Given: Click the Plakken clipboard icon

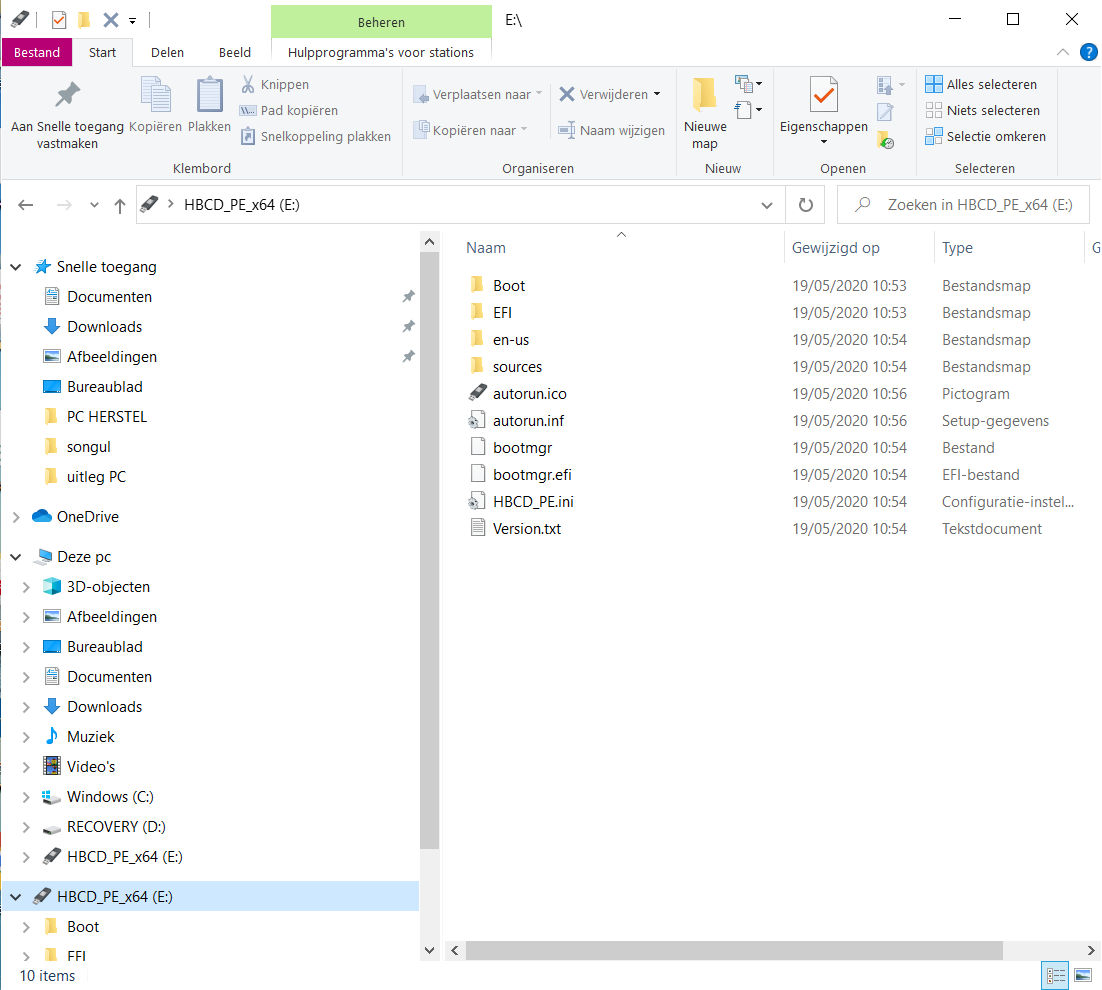Looking at the screenshot, I should [209, 94].
